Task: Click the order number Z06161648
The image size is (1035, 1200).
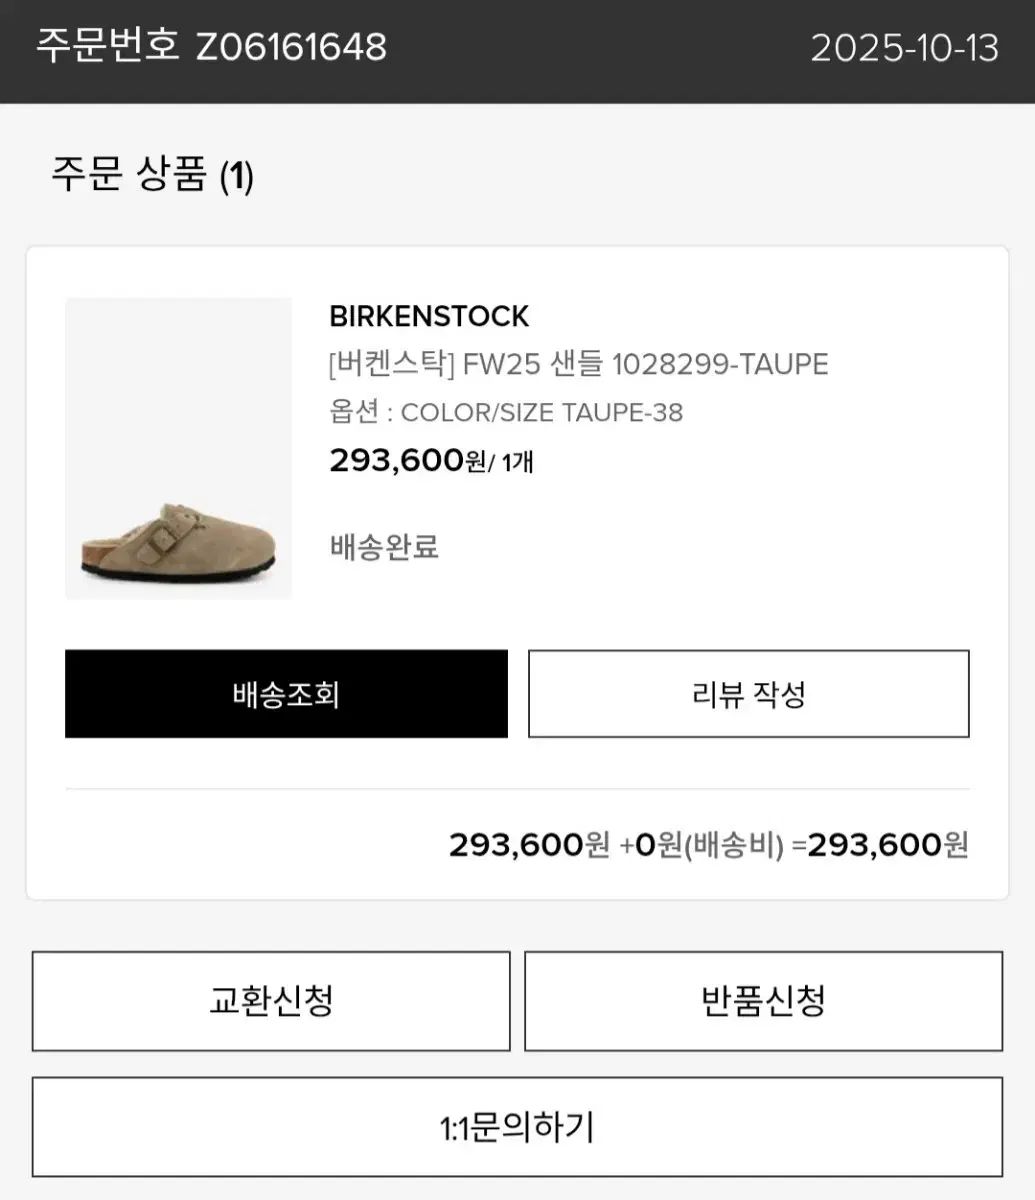Action: click(290, 47)
